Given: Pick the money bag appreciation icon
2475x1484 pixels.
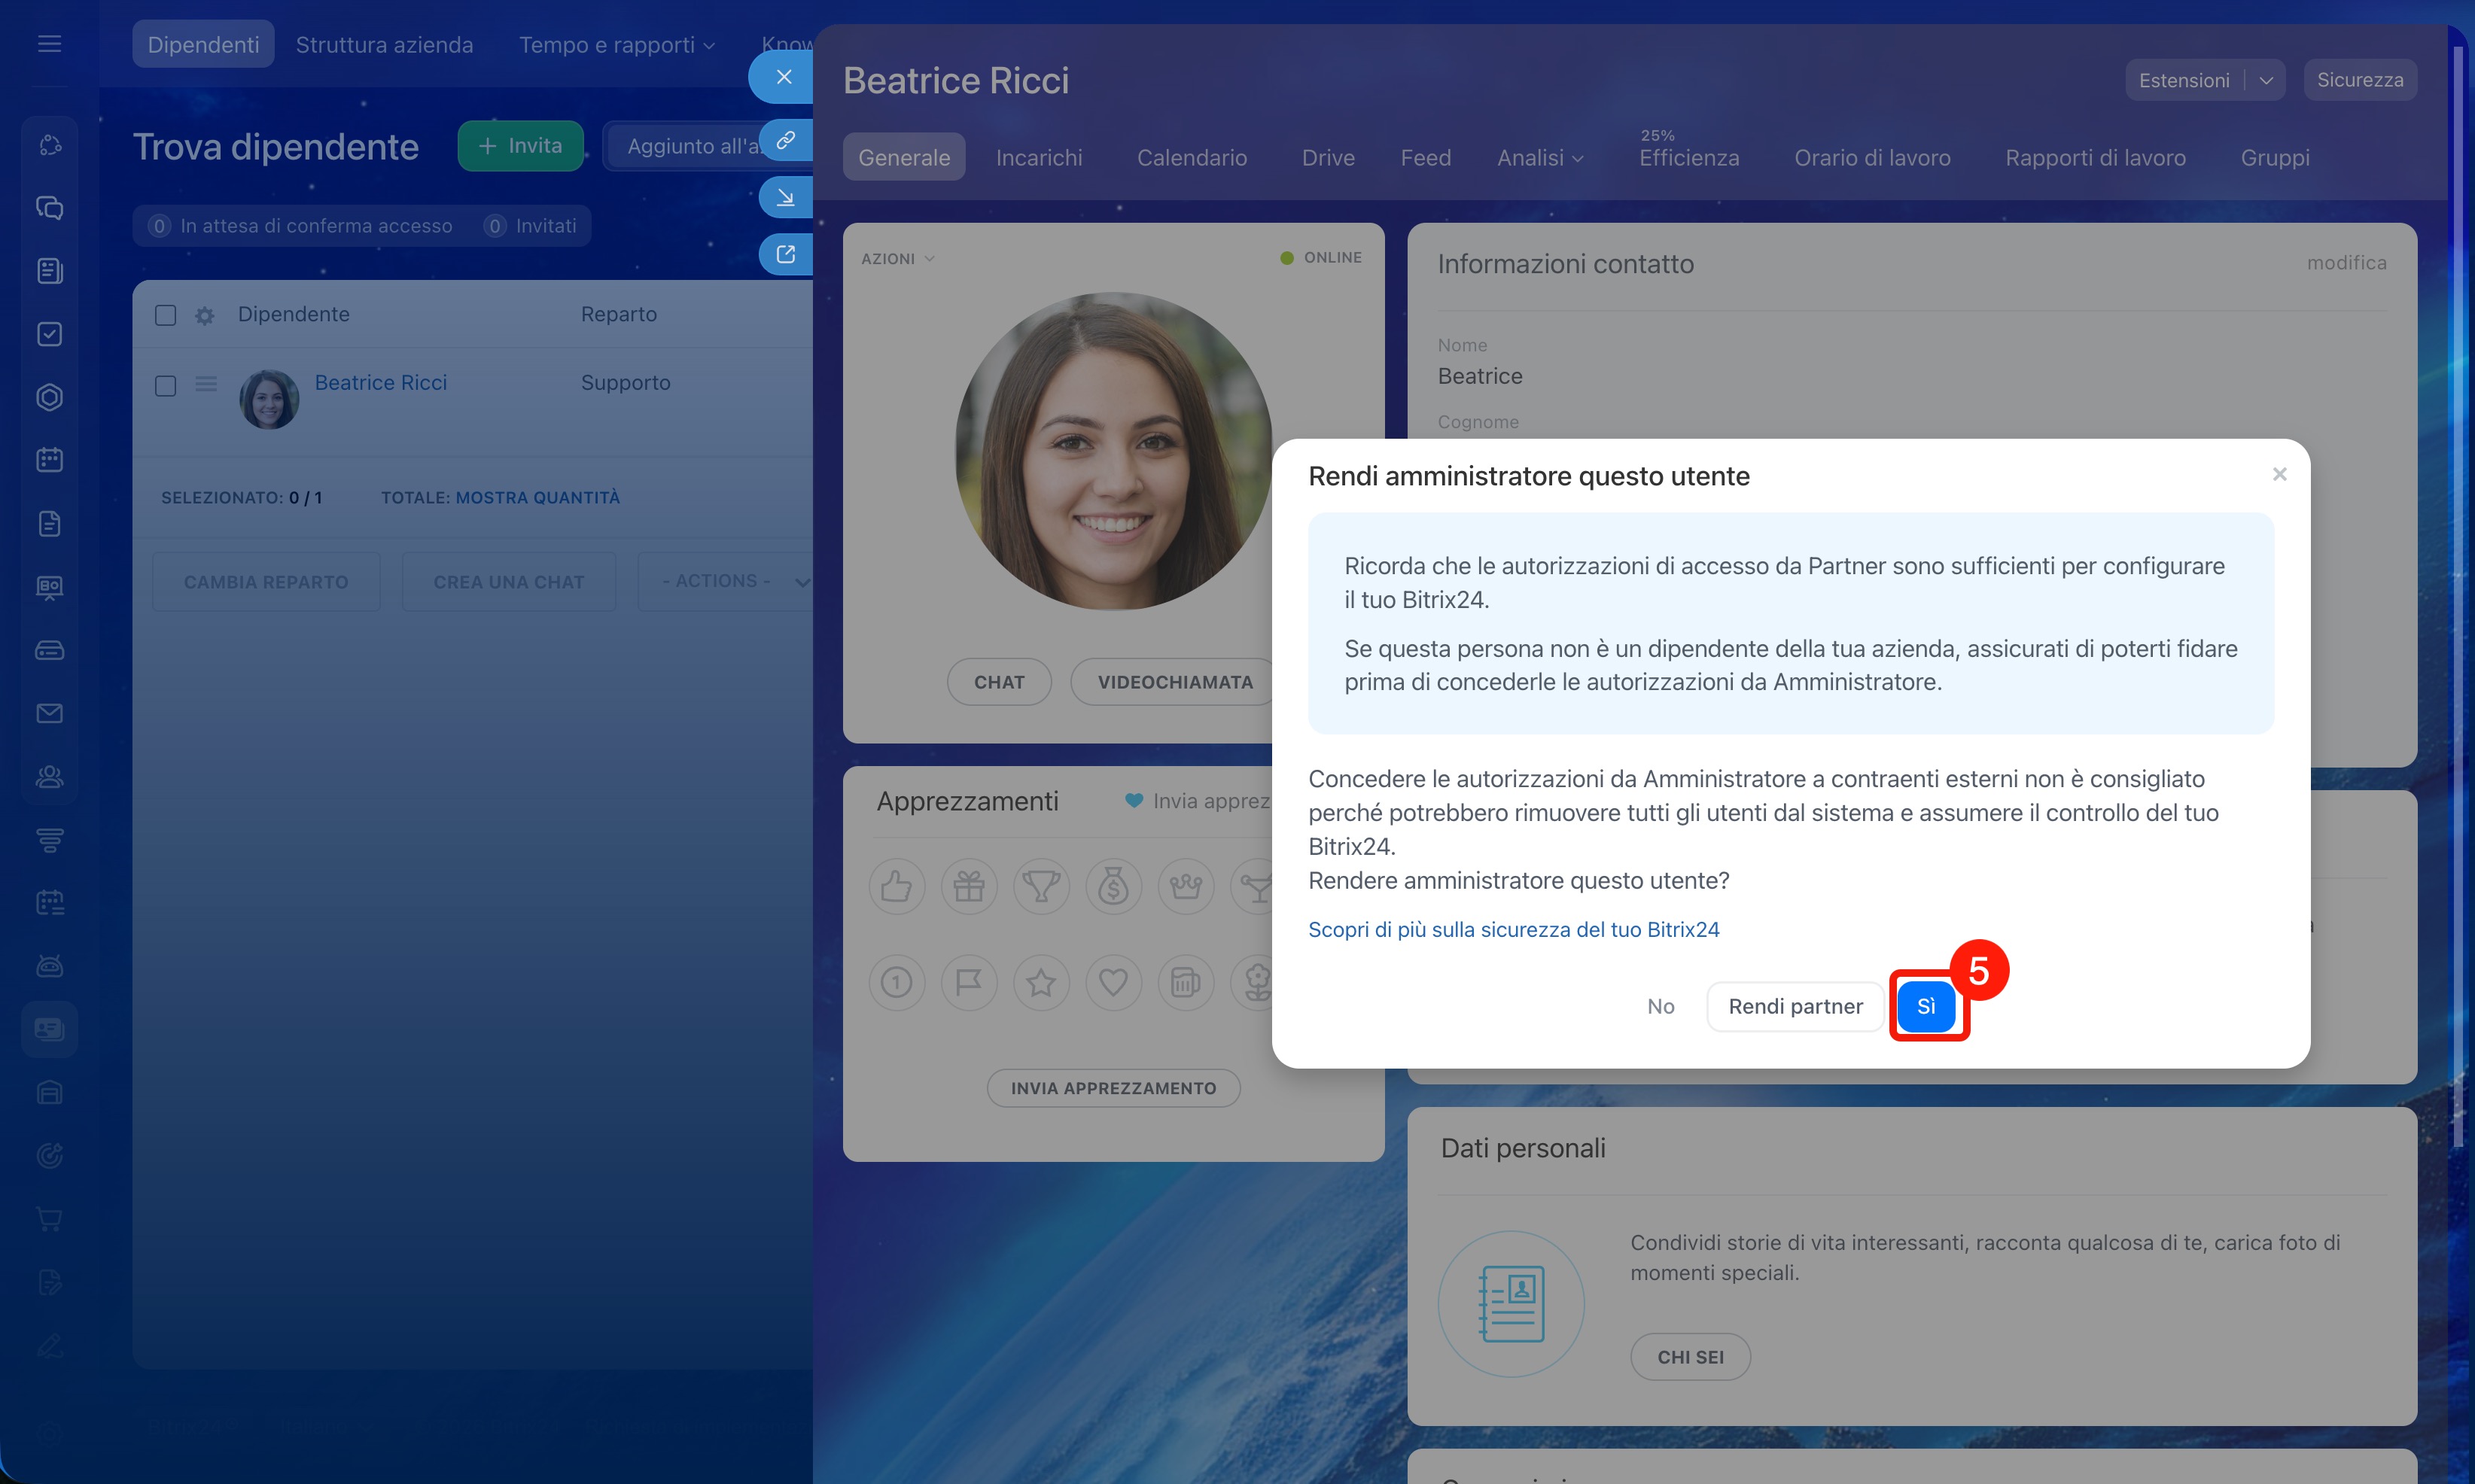Looking at the screenshot, I should pyautogui.click(x=1113, y=886).
